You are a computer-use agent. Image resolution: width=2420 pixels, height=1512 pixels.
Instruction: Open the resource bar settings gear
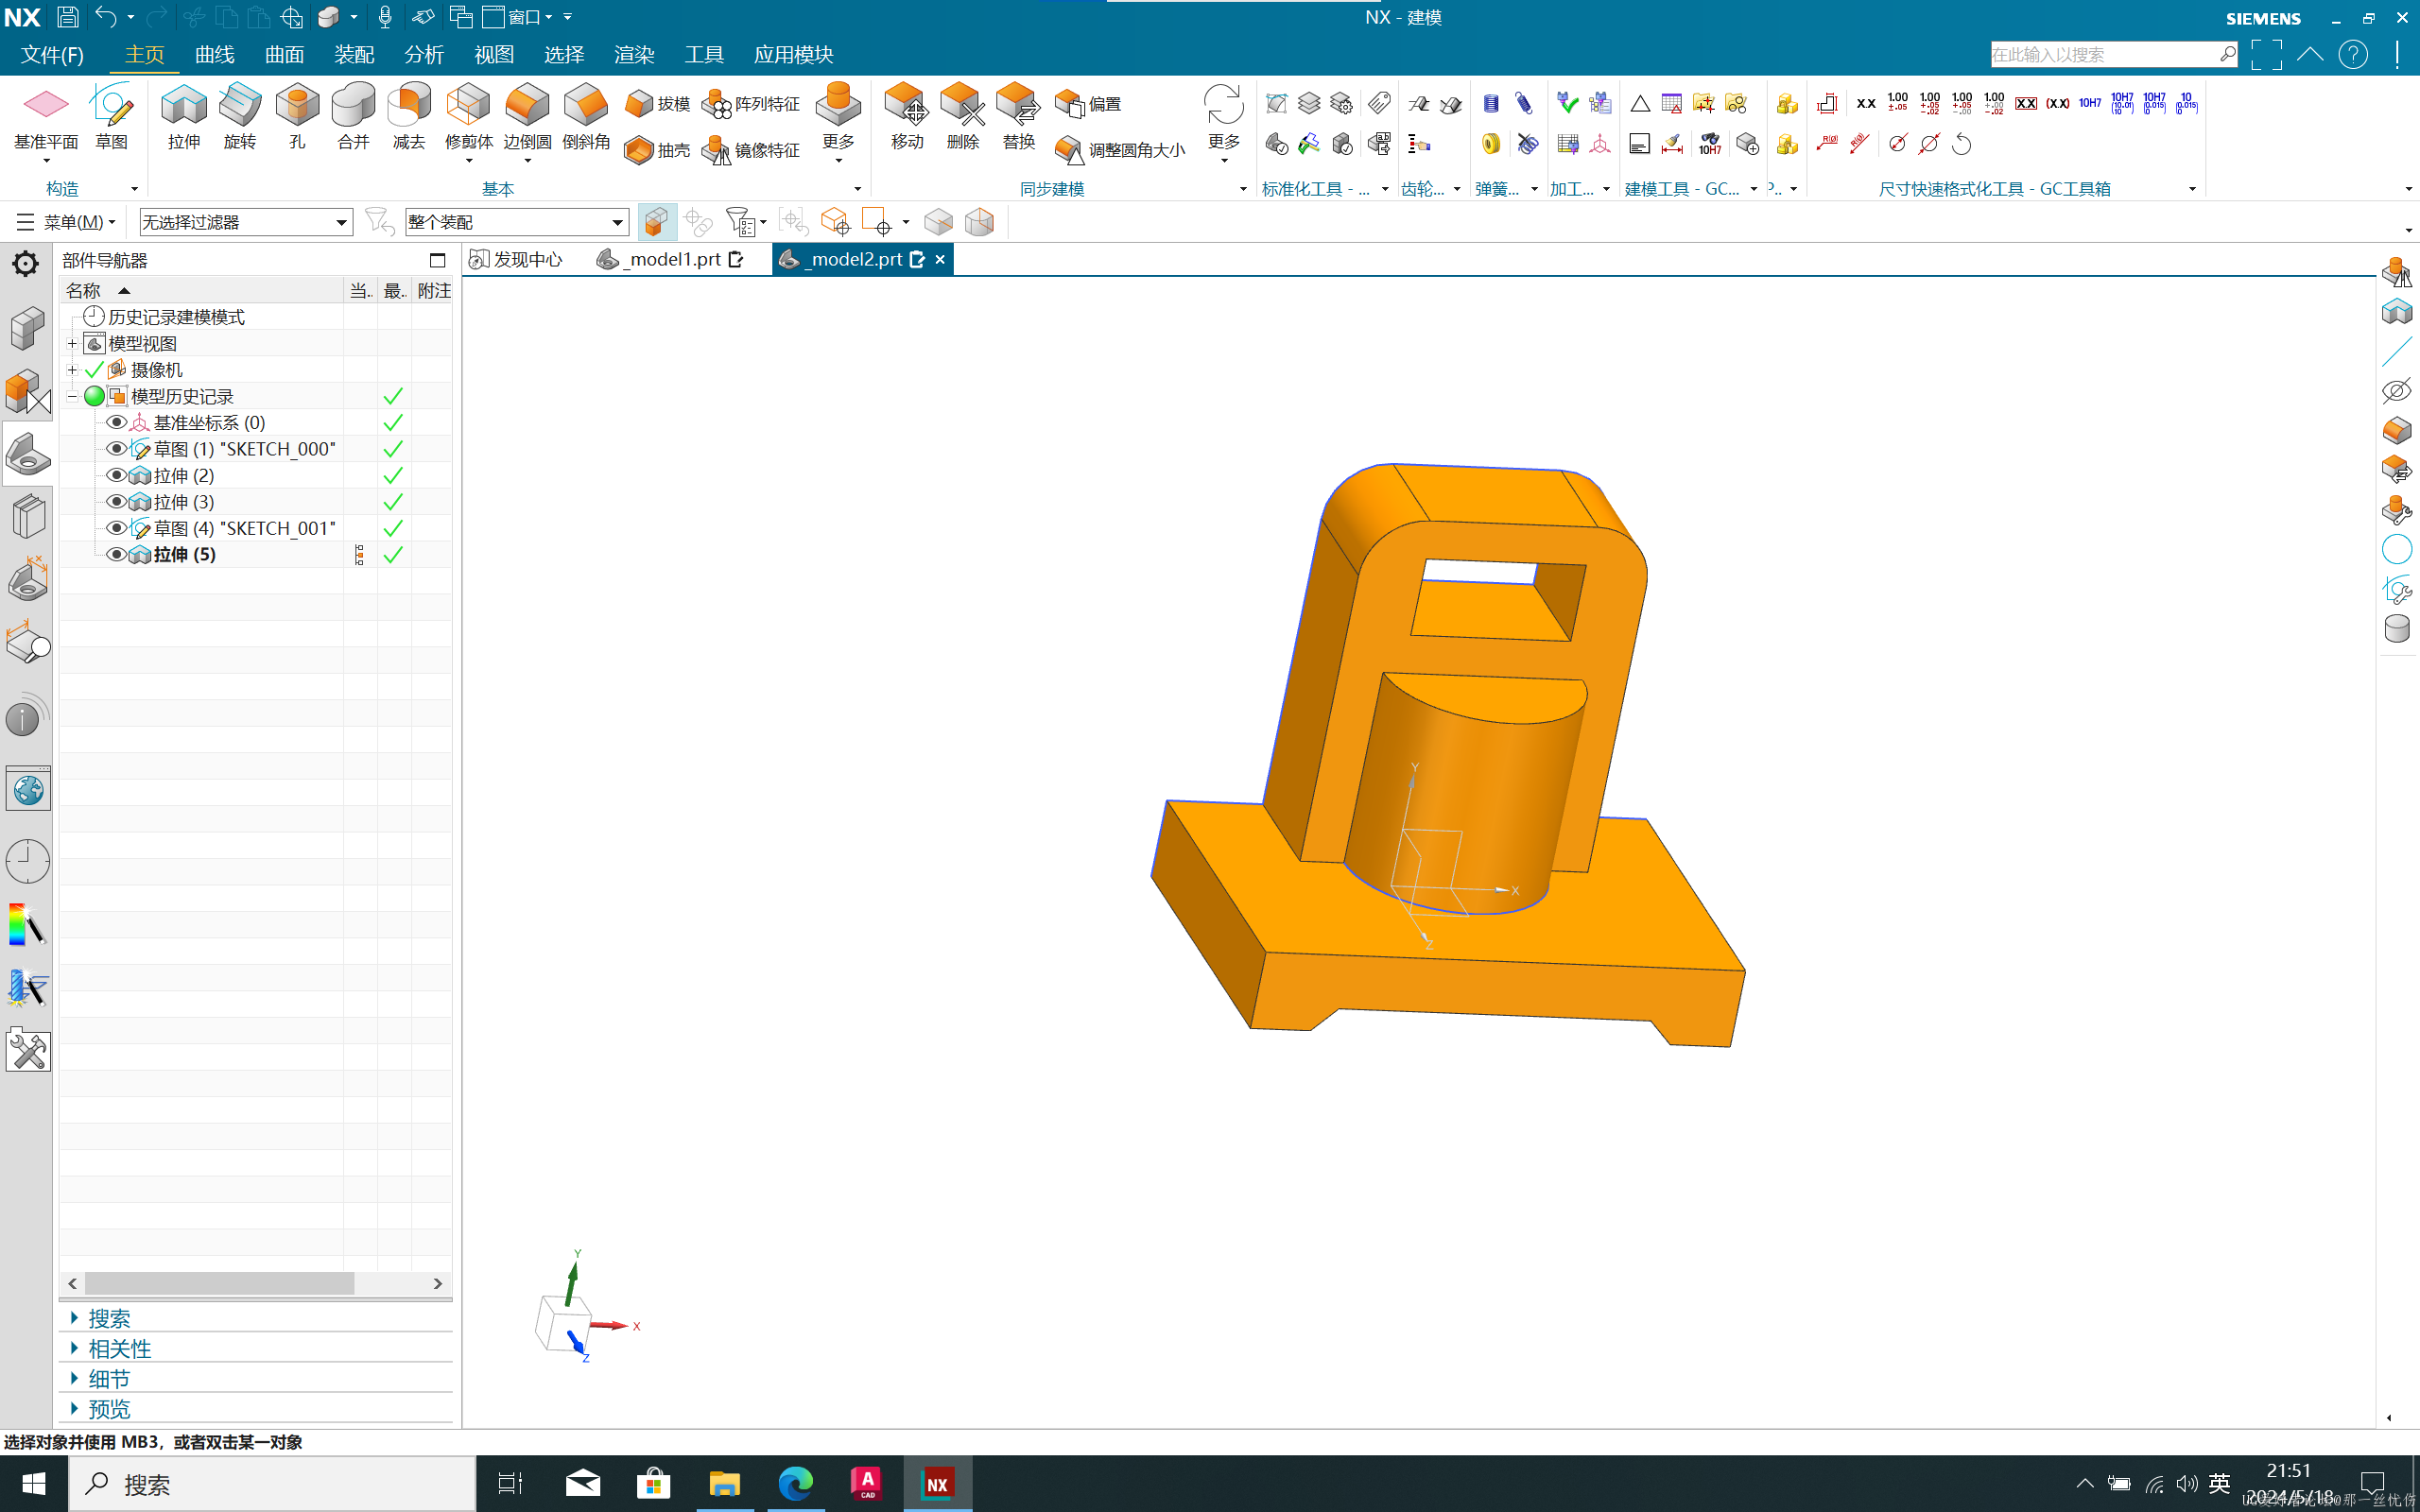[25, 264]
